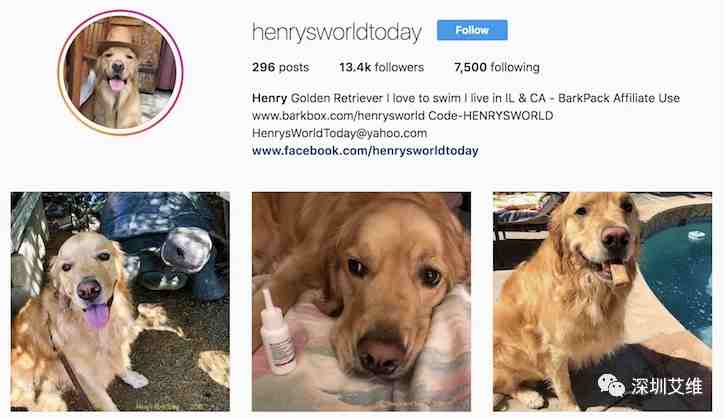View the 7,500 following list
727x419 pixels.
point(497,67)
